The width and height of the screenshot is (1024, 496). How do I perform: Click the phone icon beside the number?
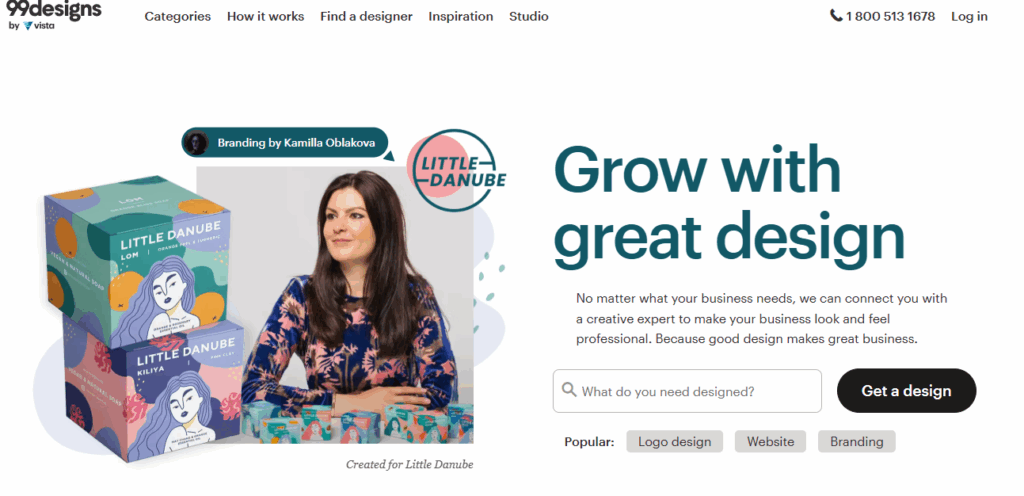[x=835, y=16]
